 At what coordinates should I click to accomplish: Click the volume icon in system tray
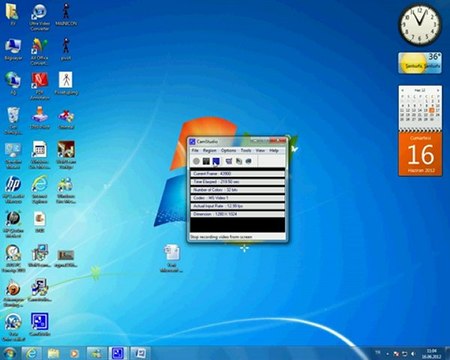pyautogui.click(x=413, y=354)
